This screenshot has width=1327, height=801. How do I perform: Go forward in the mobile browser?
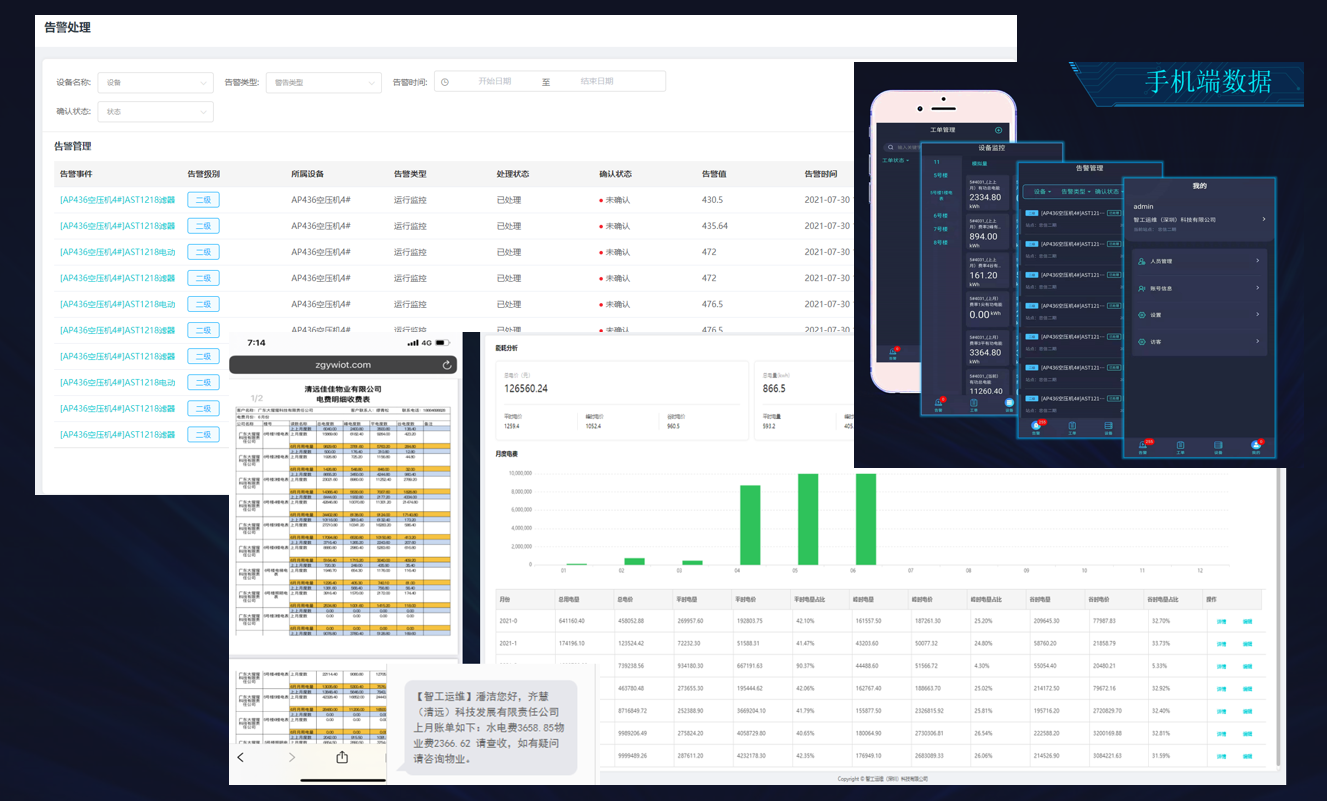pyautogui.click(x=291, y=757)
